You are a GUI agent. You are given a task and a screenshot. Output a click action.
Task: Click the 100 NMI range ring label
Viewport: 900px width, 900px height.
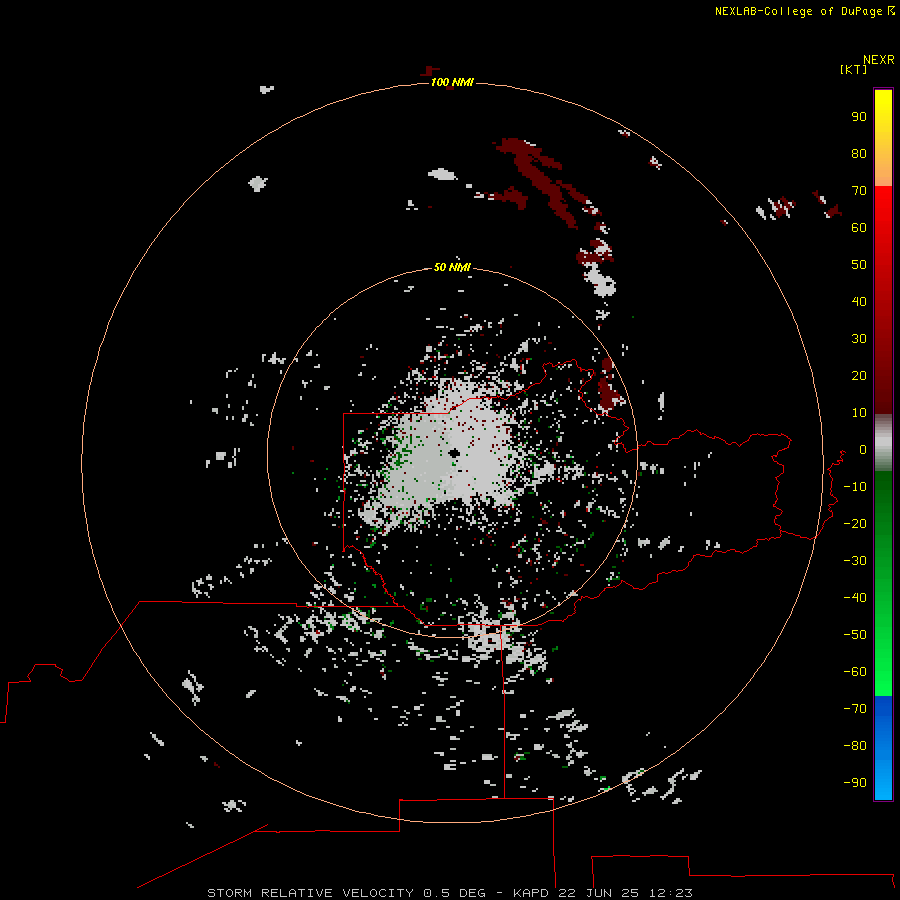(452, 82)
